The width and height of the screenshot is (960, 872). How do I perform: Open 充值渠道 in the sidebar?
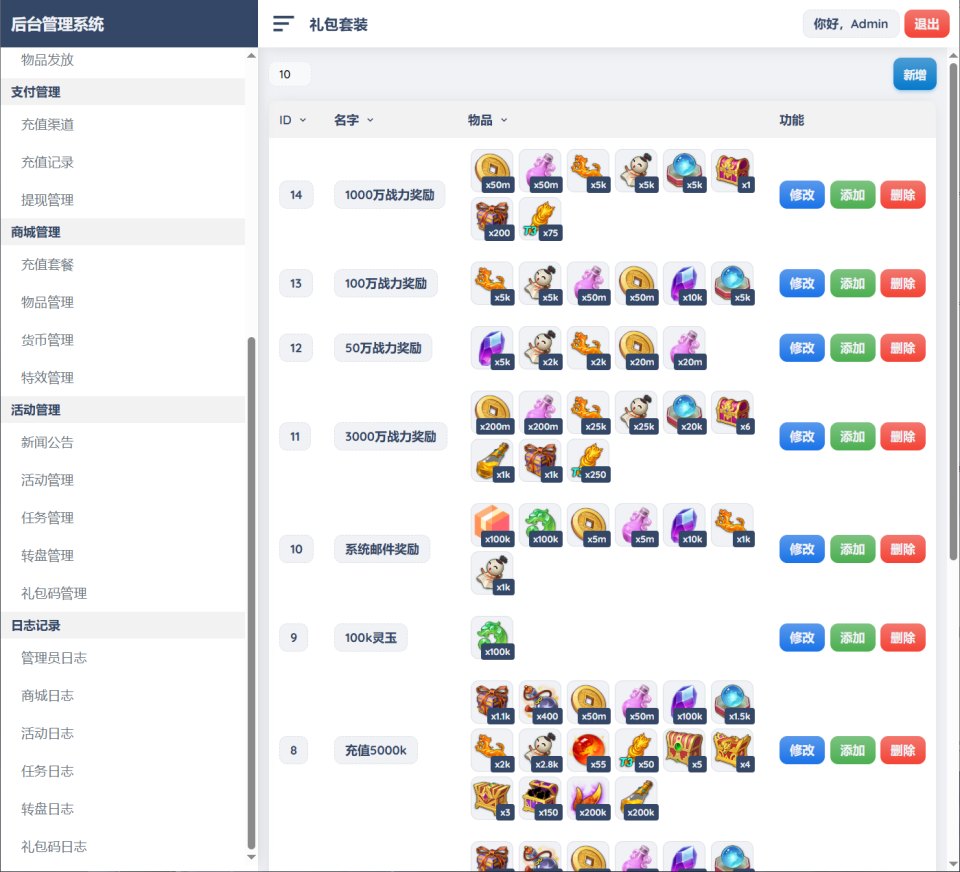(x=47, y=124)
